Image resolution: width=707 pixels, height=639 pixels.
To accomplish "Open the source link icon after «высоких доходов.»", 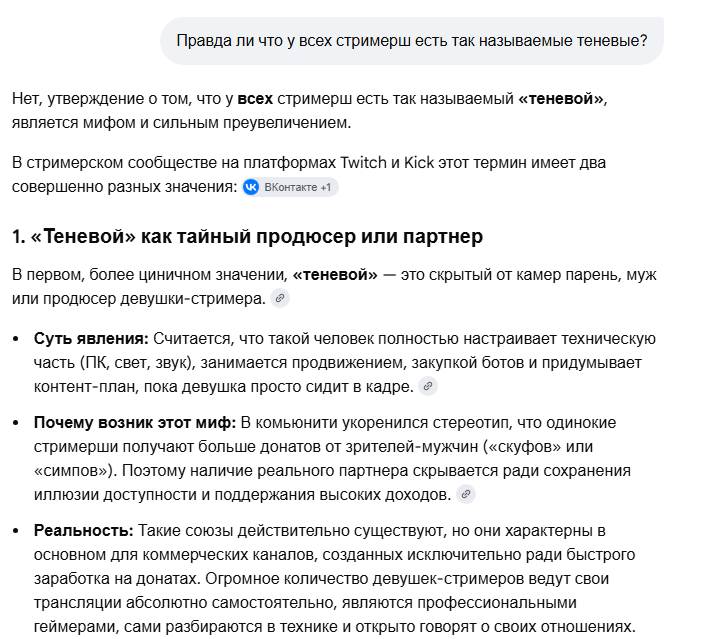I will pos(466,494).
